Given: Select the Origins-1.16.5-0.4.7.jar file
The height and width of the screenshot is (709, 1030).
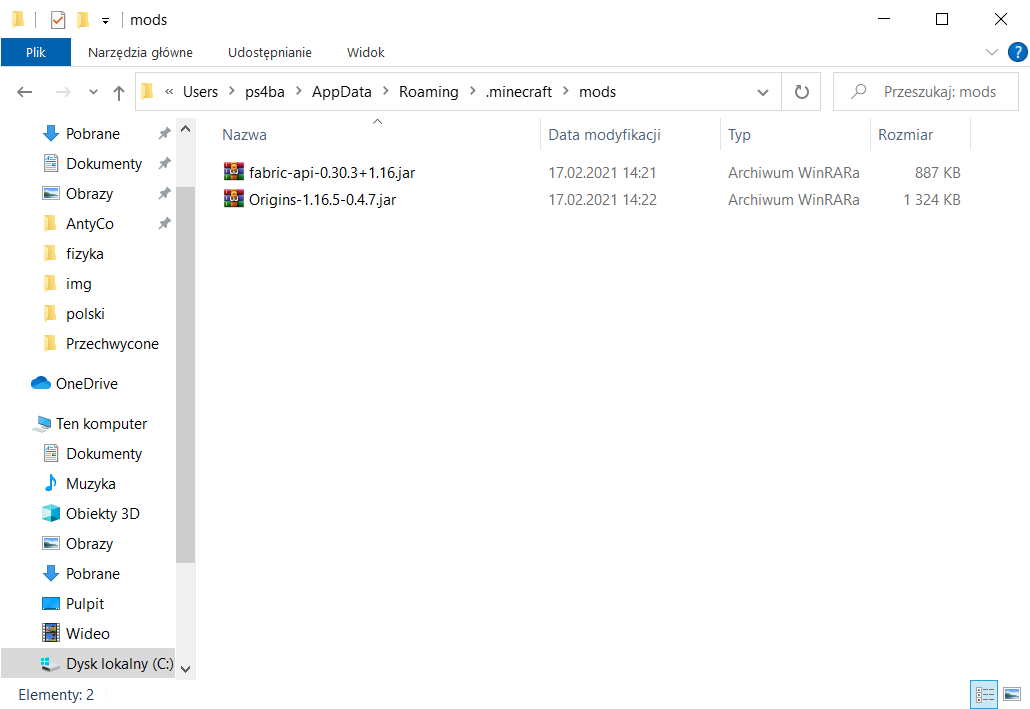Looking at the screenshot, I should click(322, 199).
